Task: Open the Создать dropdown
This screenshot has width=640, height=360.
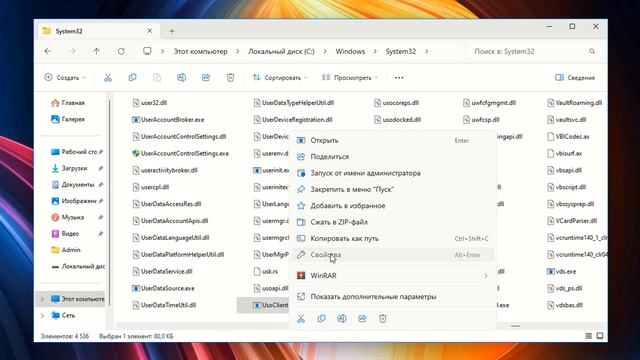Action: (65, 78)
